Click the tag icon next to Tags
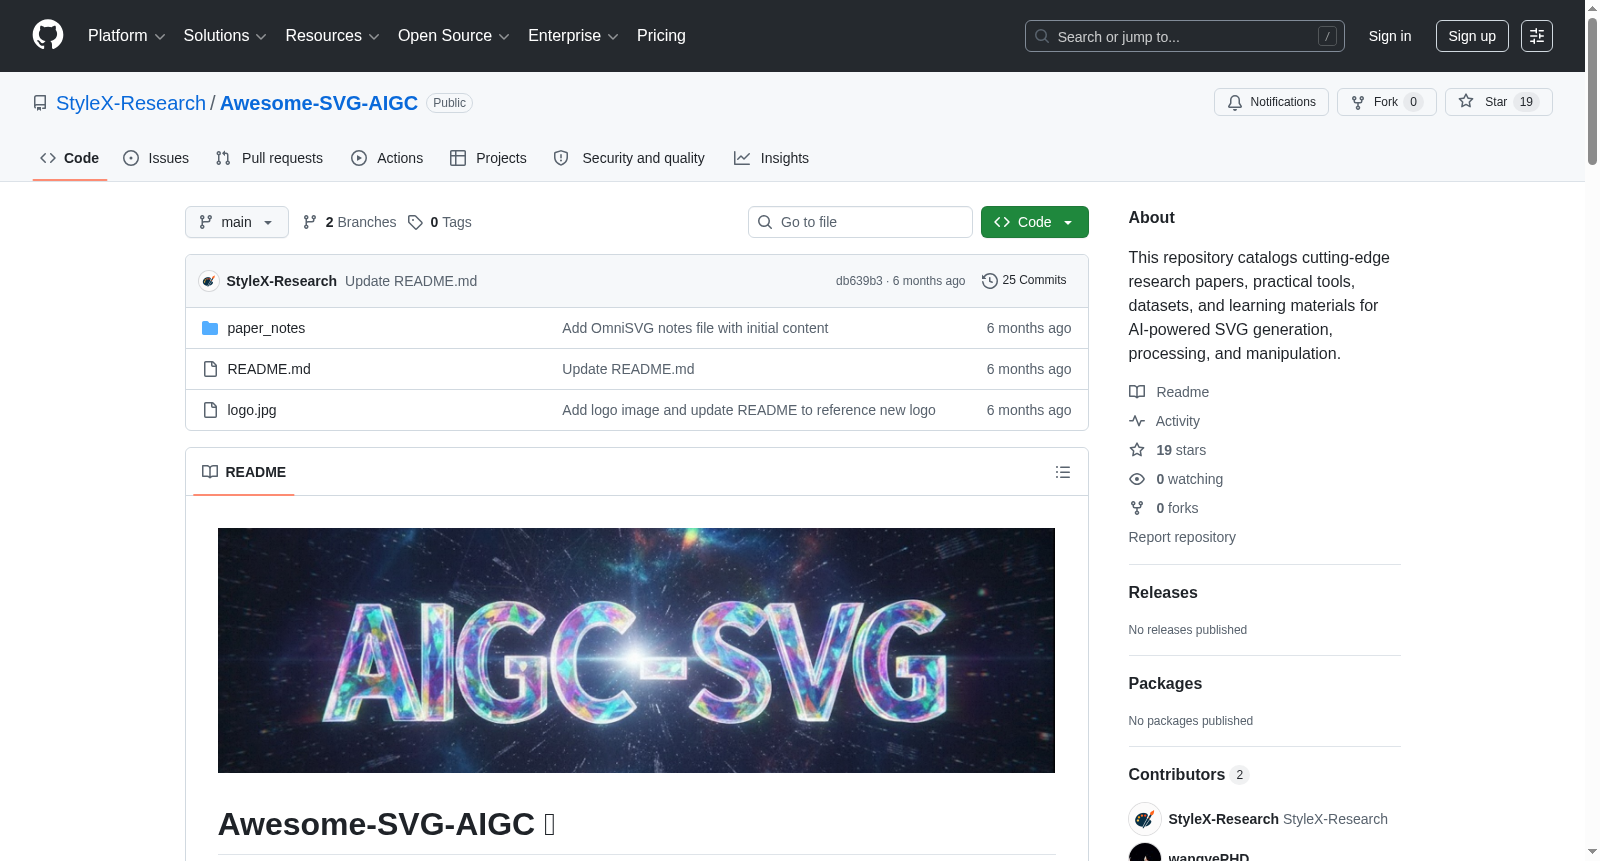 click(x=415, y=222)
